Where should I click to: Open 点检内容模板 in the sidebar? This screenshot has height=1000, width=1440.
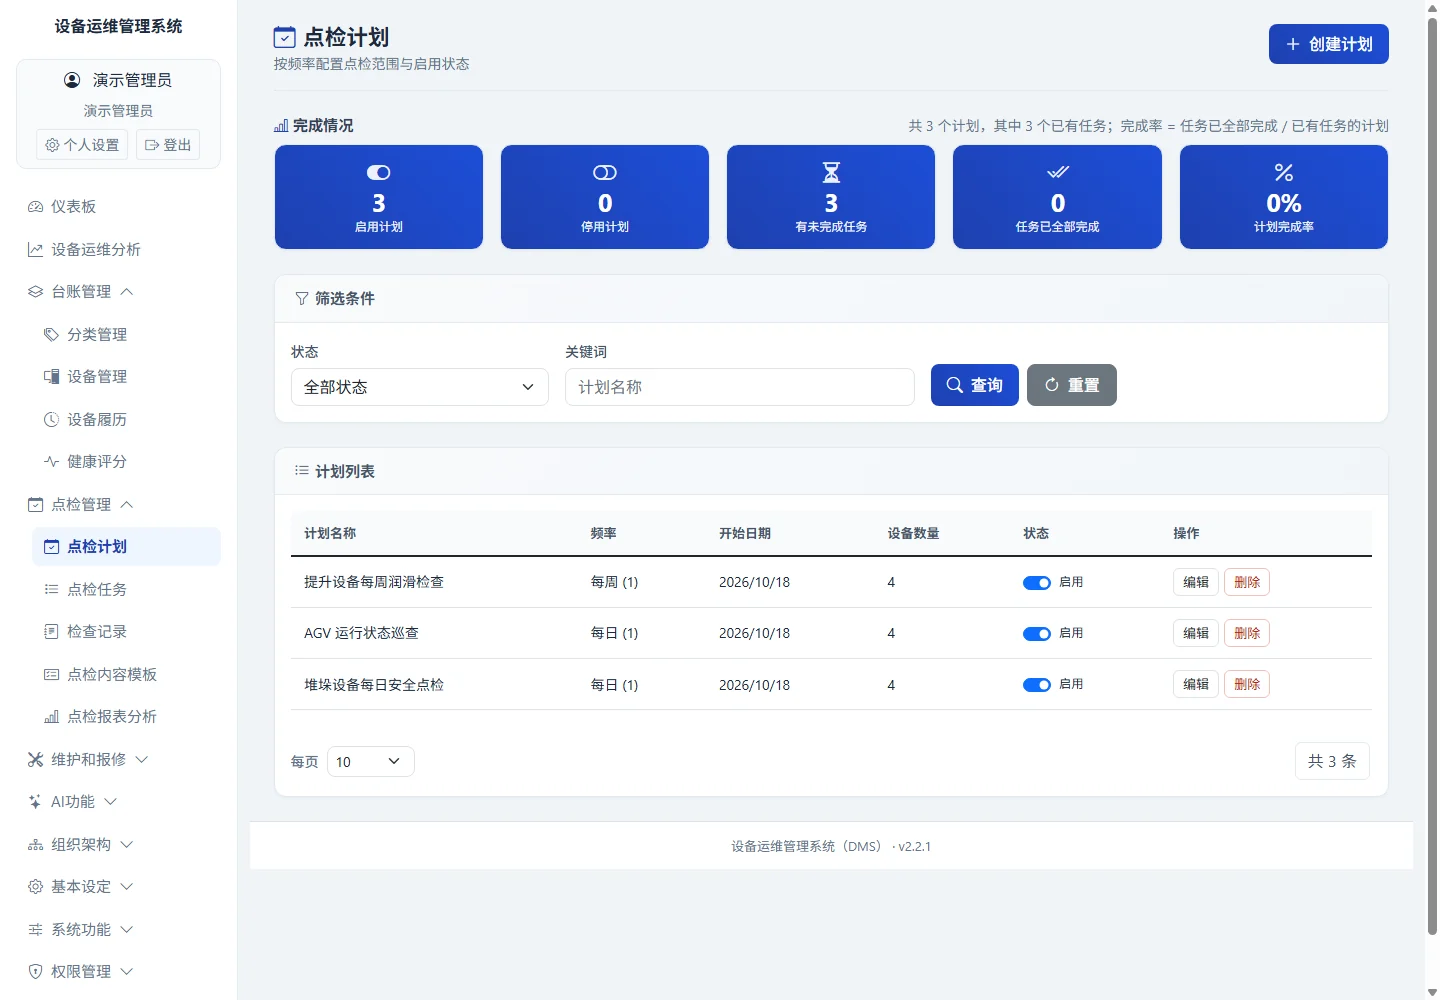point(127,675)
